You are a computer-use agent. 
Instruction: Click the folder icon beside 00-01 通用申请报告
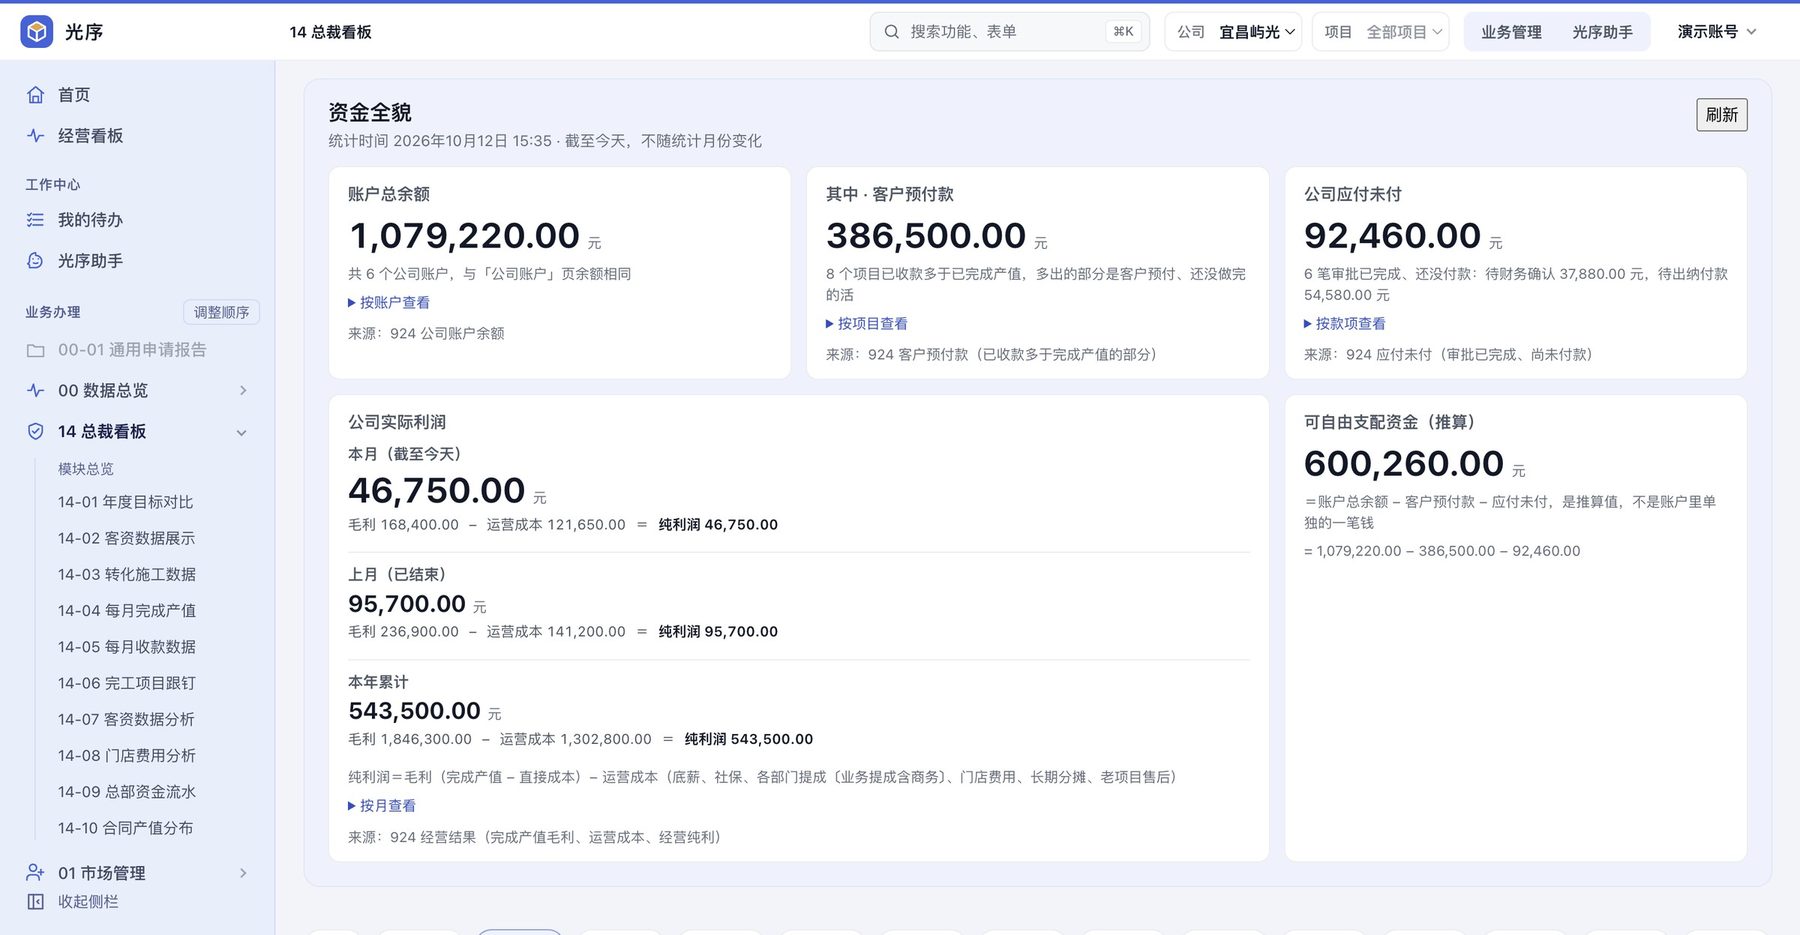point(36,350)
